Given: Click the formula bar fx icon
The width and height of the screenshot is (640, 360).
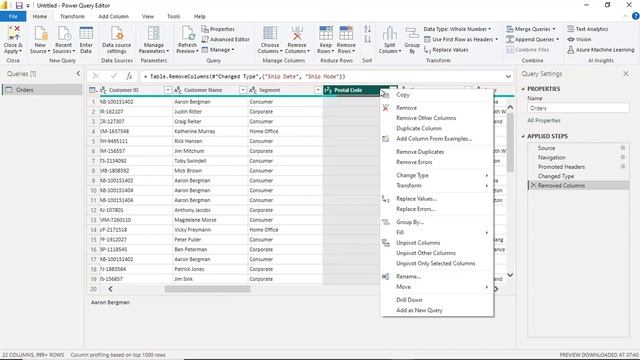Looking at the screenshot, I should pyautogui.click(x=129, y=76).
